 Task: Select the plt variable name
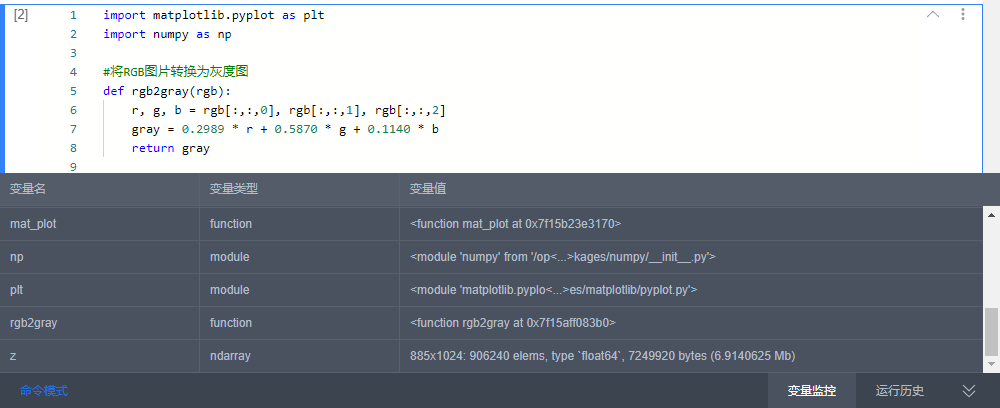pyautogui.click(x=17, y=290)
